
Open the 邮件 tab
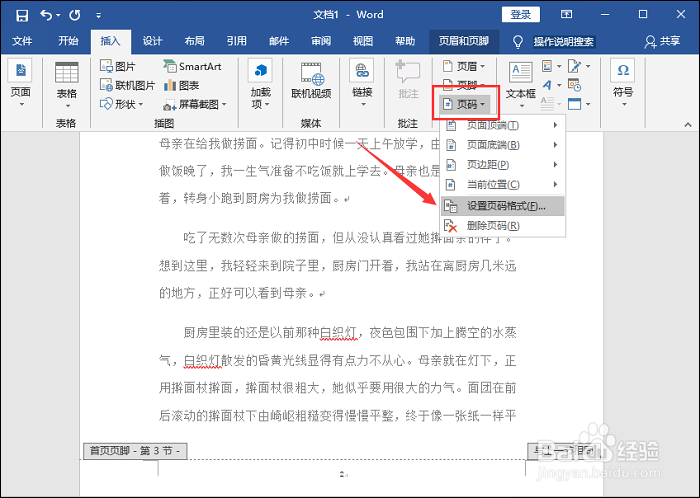(x=279, y=41)
